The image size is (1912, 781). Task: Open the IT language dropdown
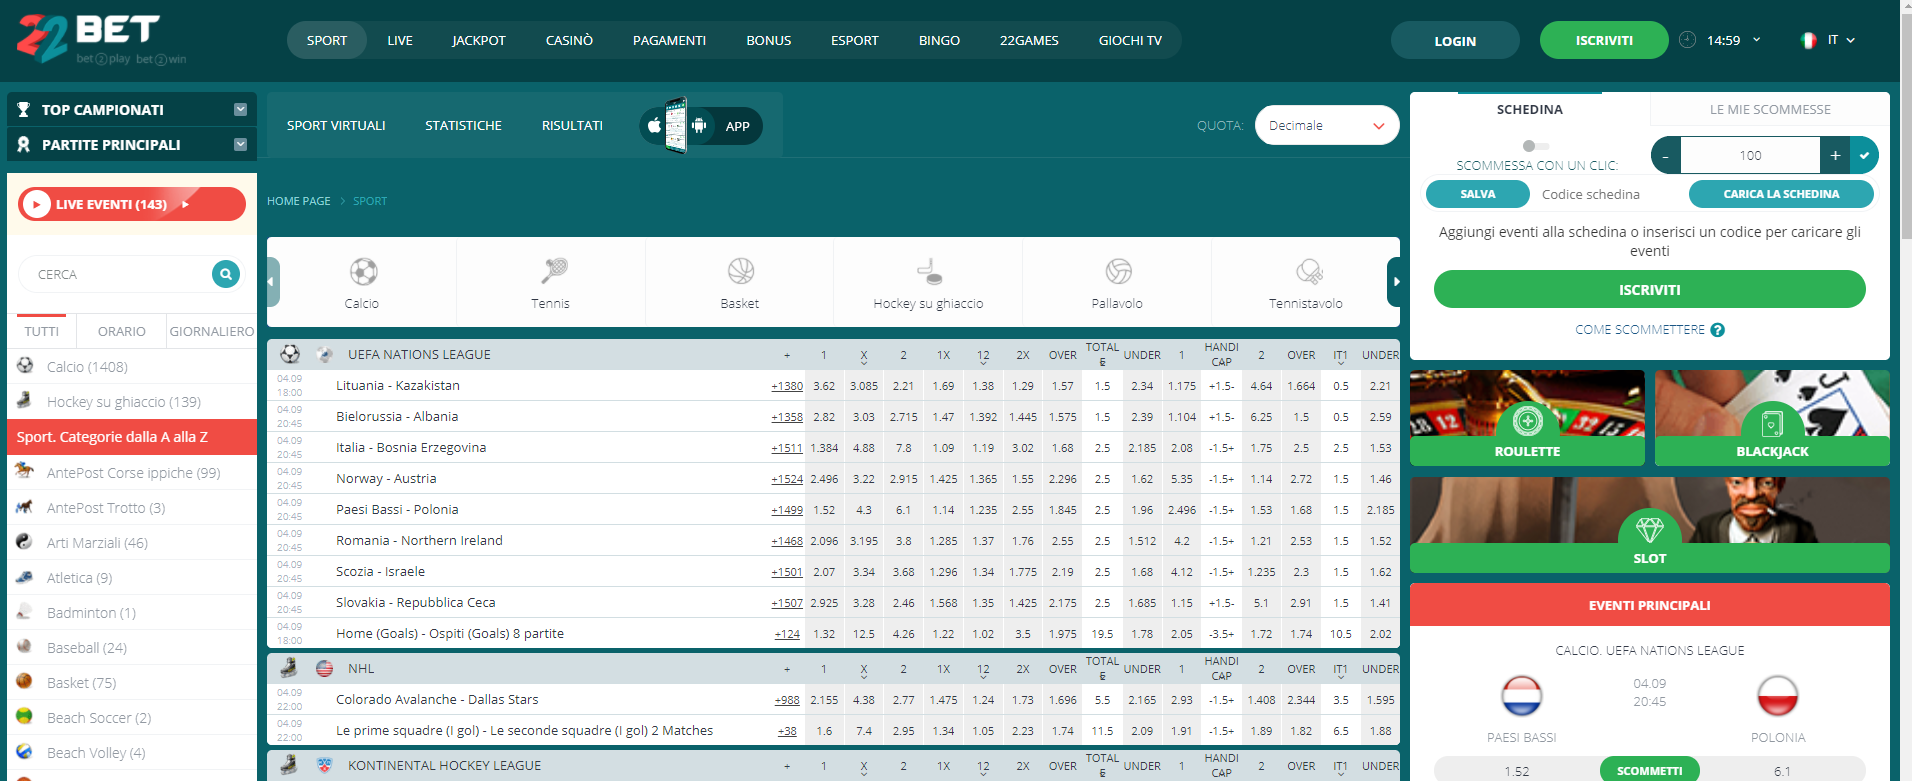coord(1841,40)
